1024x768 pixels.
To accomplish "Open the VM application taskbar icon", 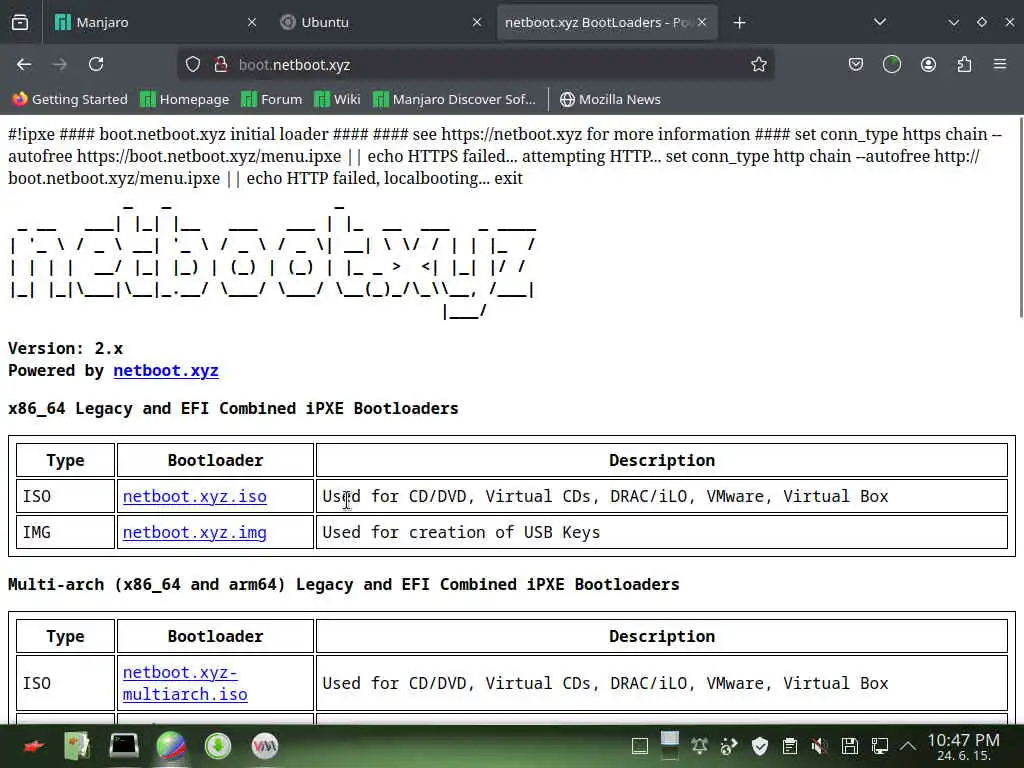I will 264,746.
